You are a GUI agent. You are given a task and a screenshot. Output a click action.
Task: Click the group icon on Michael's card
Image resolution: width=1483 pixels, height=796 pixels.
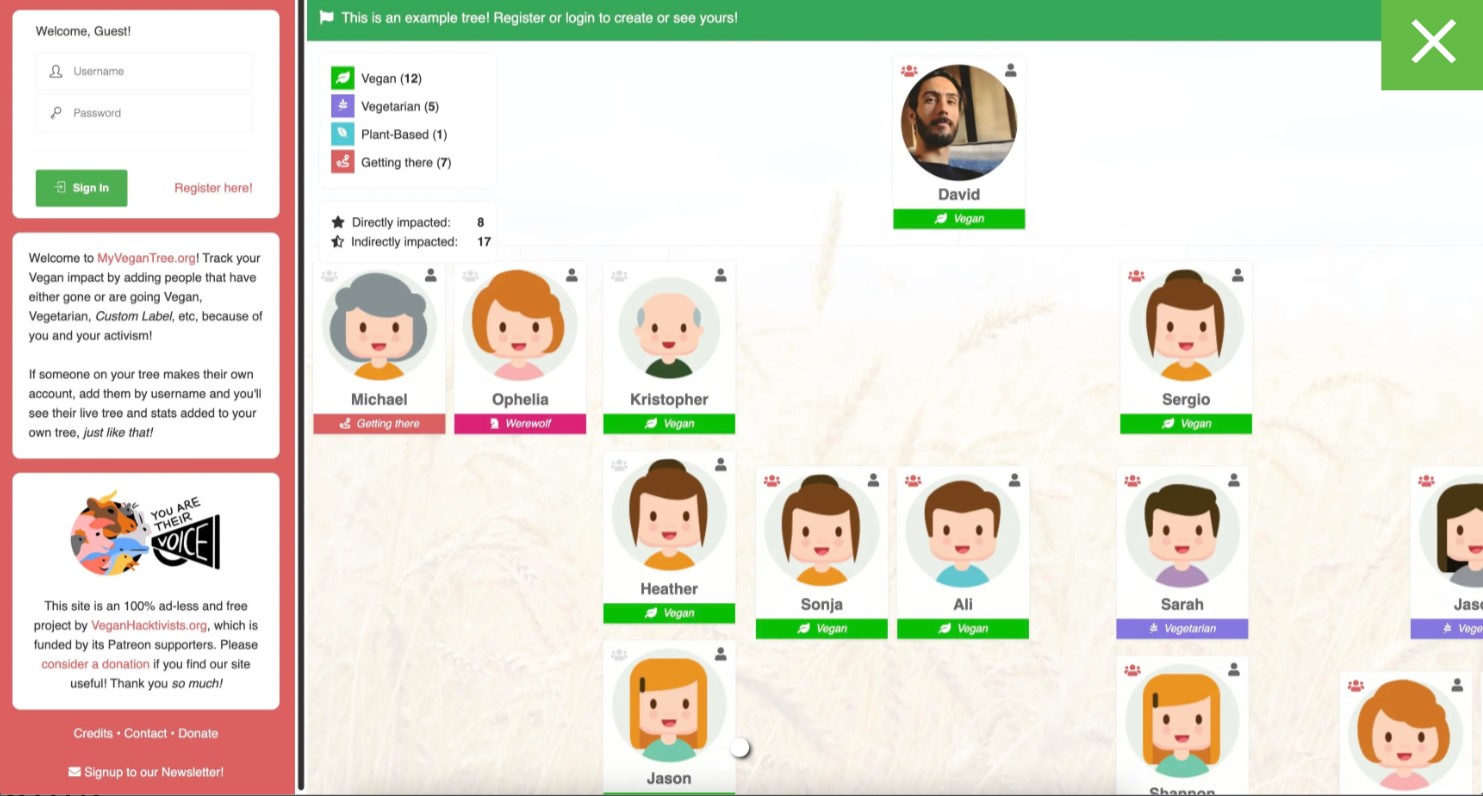(329, 276)
